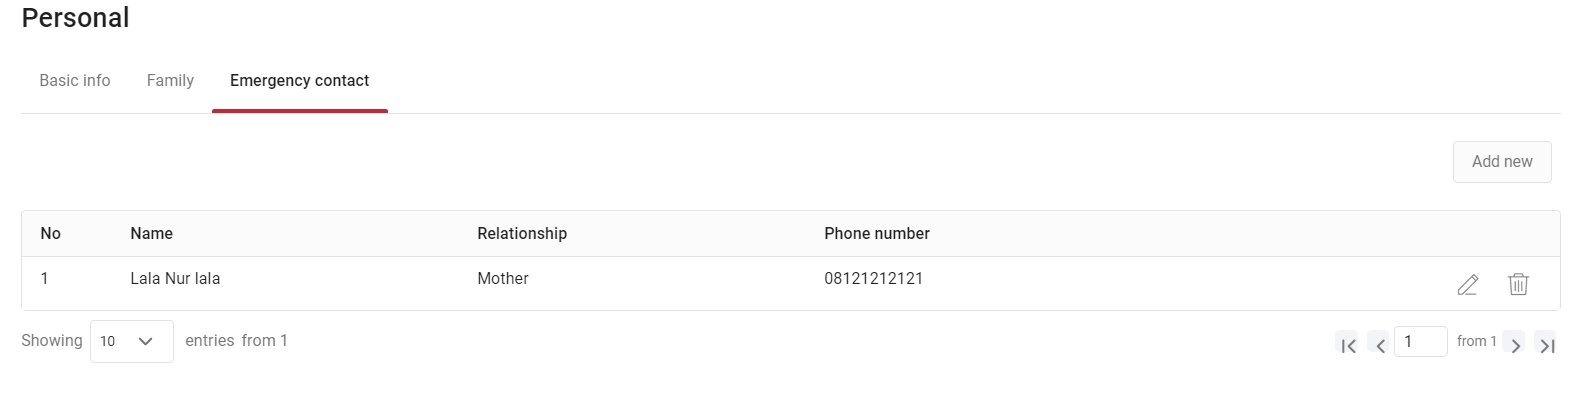This screenshot has width=1578, height=406.
Task: Expand the chevron in the entries selector
Action: pyautogui.click(x=146, y=341)
